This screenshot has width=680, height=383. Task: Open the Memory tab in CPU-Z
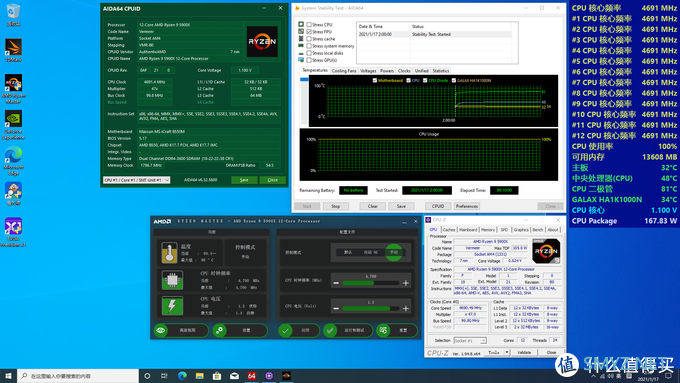pyautogui.click(x=487, y=229)
